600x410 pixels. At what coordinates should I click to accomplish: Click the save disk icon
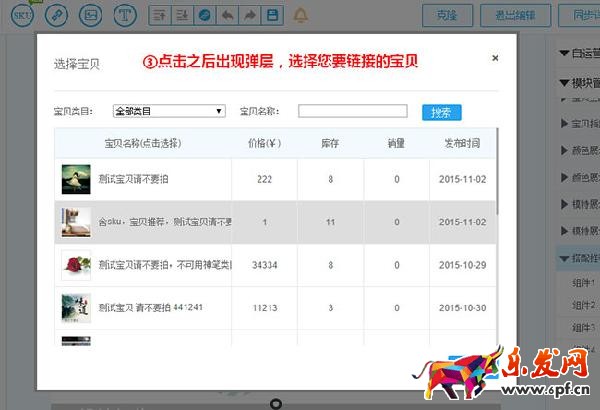(273, 16)
